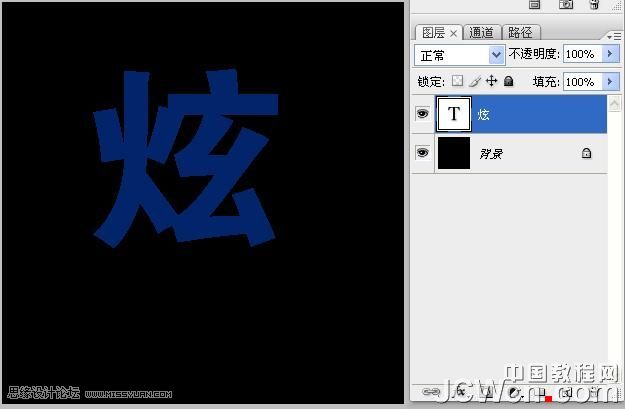Click the link layers chain icon
Image resolution: width=625 pixels, height=409 pixels.
coord(430,392)
